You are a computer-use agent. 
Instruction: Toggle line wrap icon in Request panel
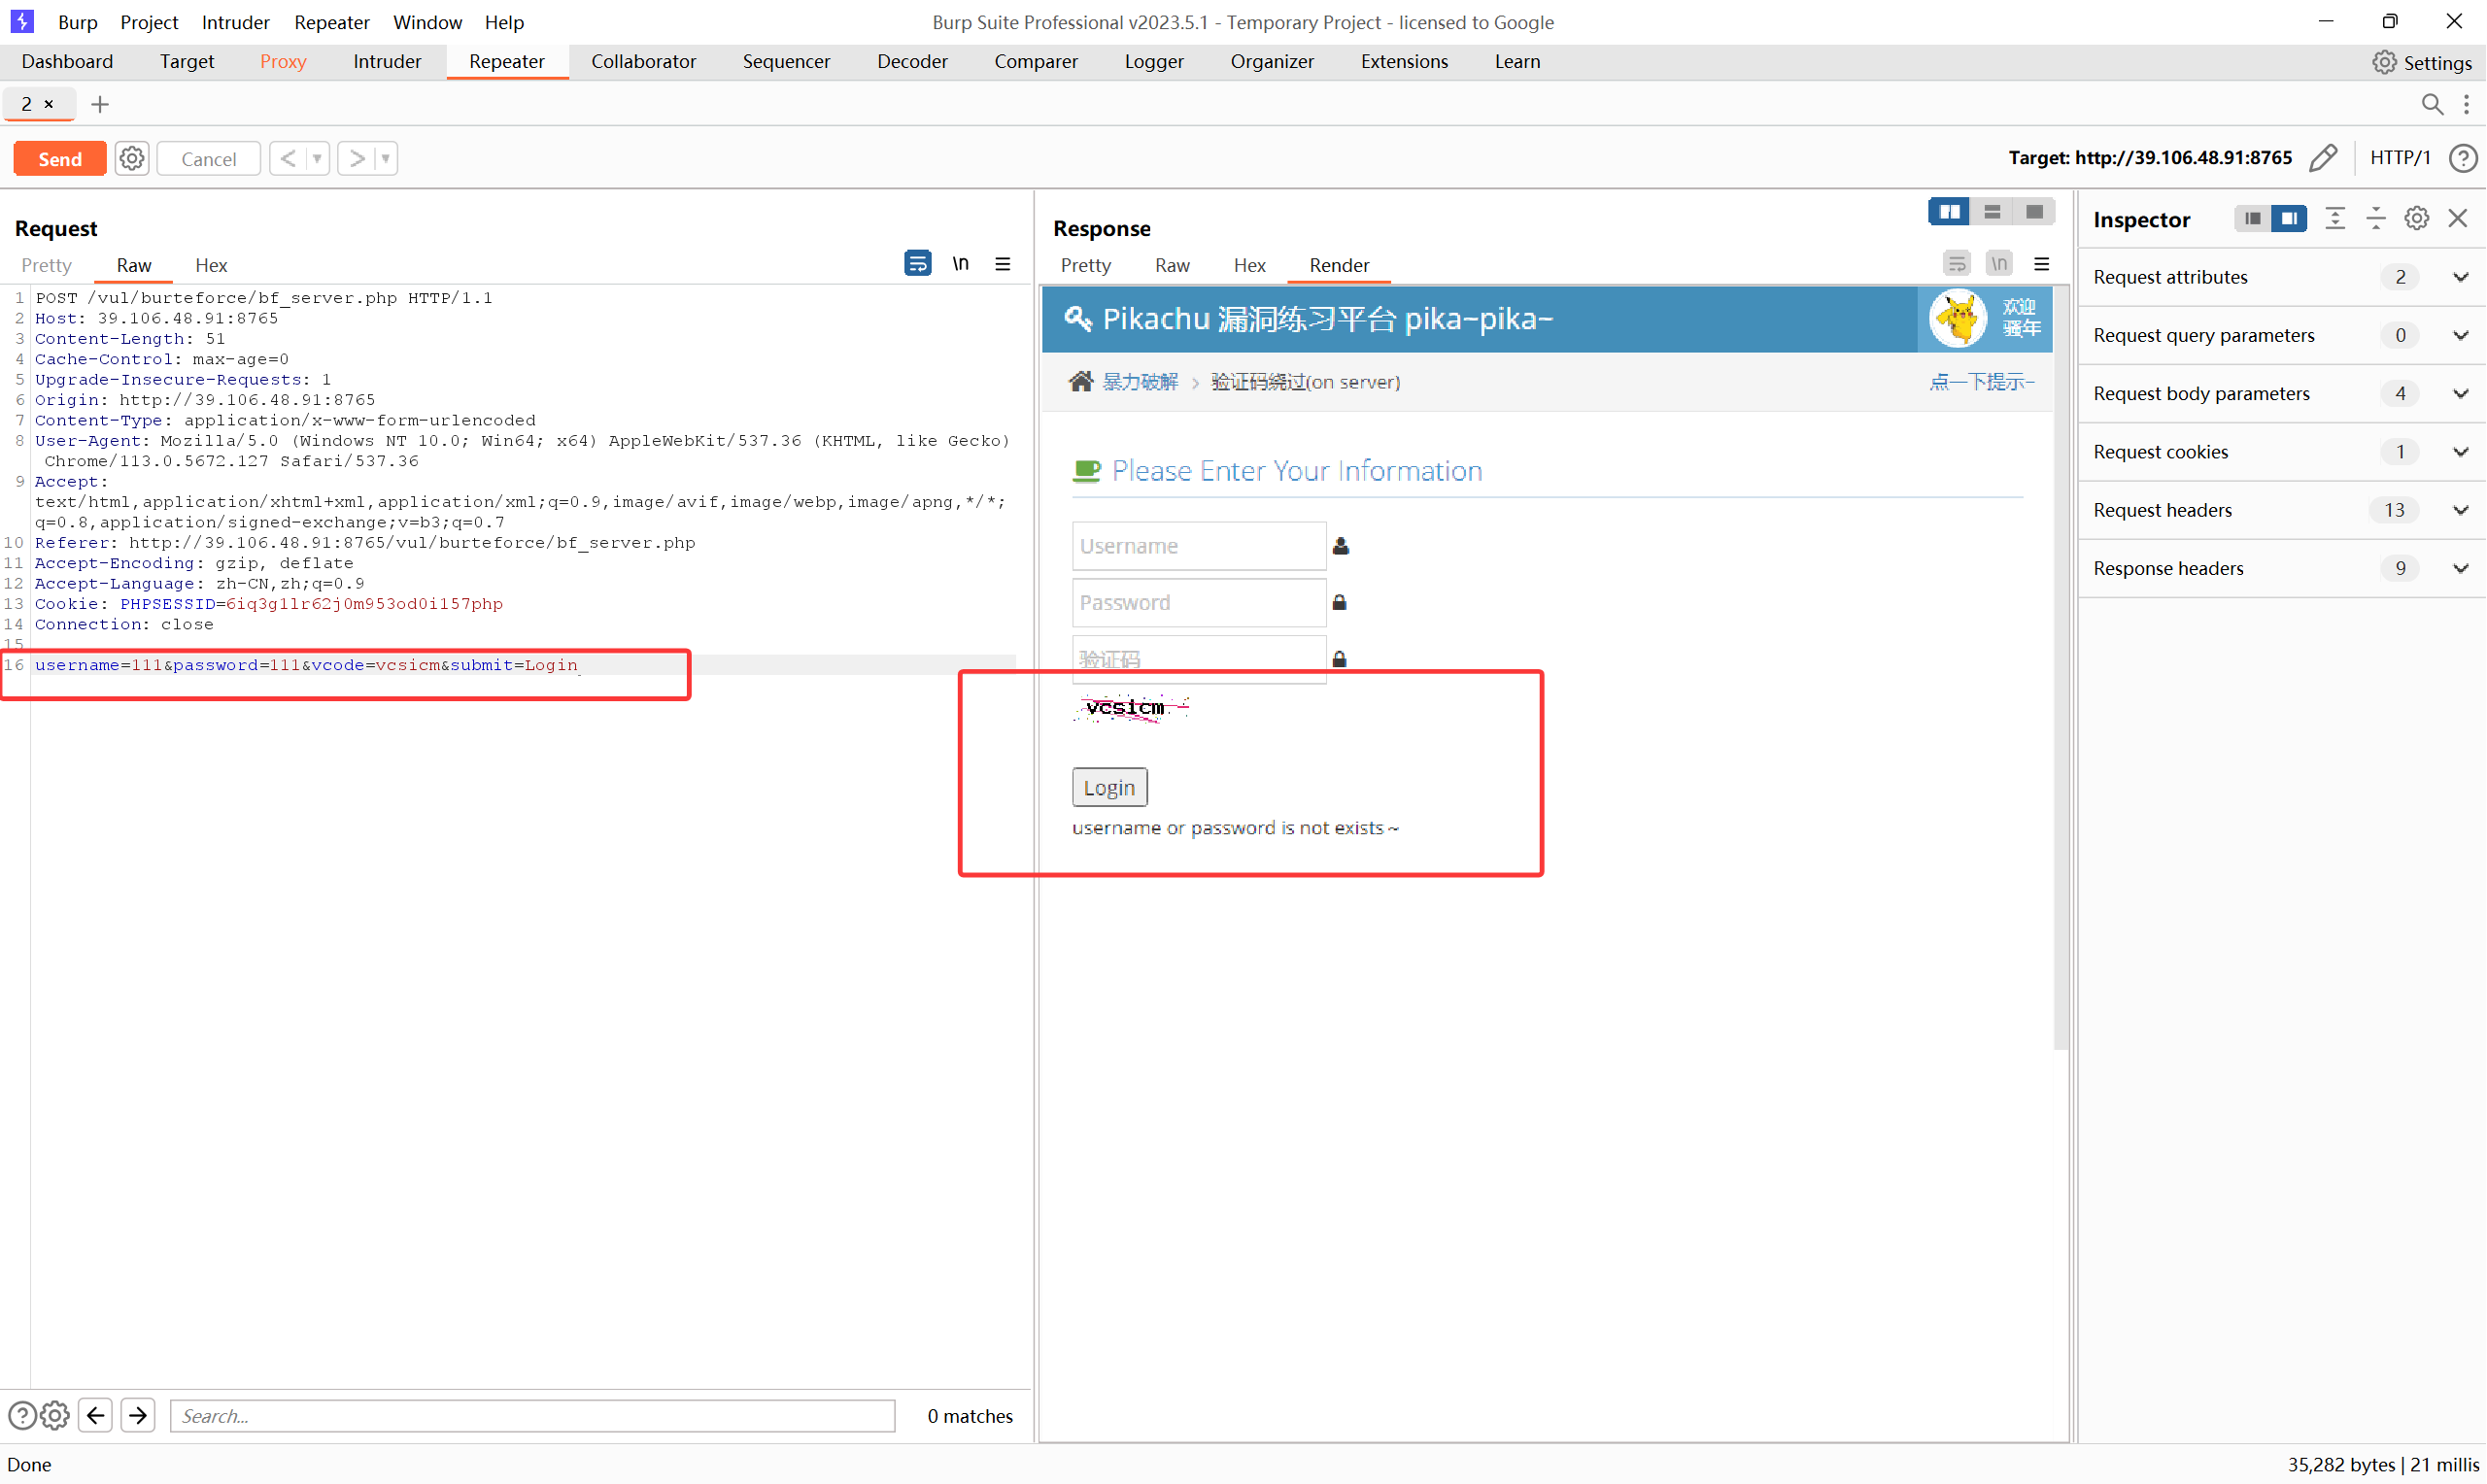point(917,263)
